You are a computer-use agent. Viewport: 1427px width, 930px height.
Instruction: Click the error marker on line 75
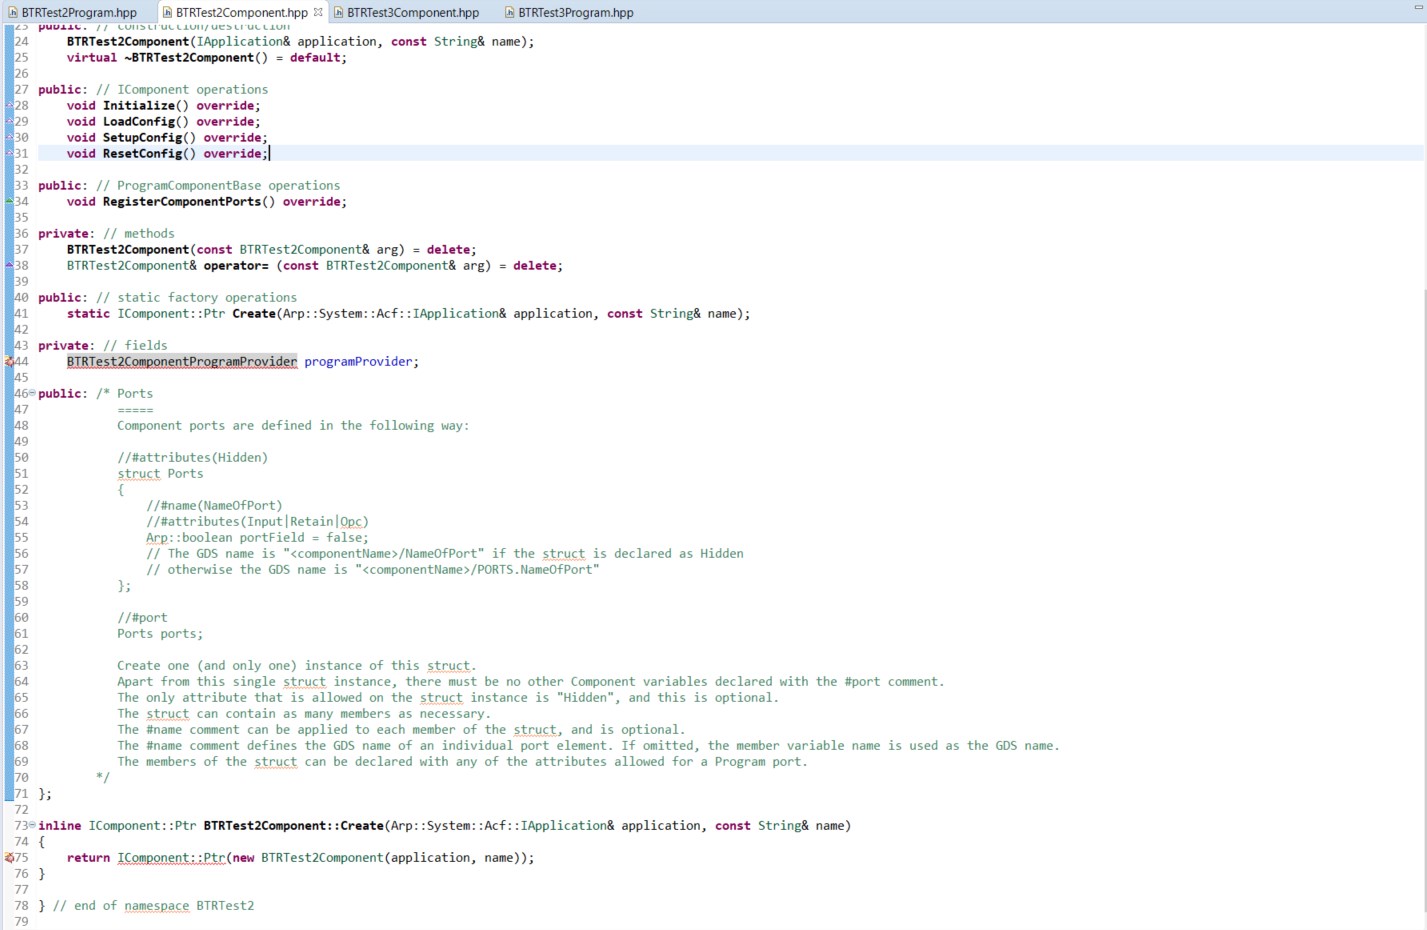pos(10,857)
